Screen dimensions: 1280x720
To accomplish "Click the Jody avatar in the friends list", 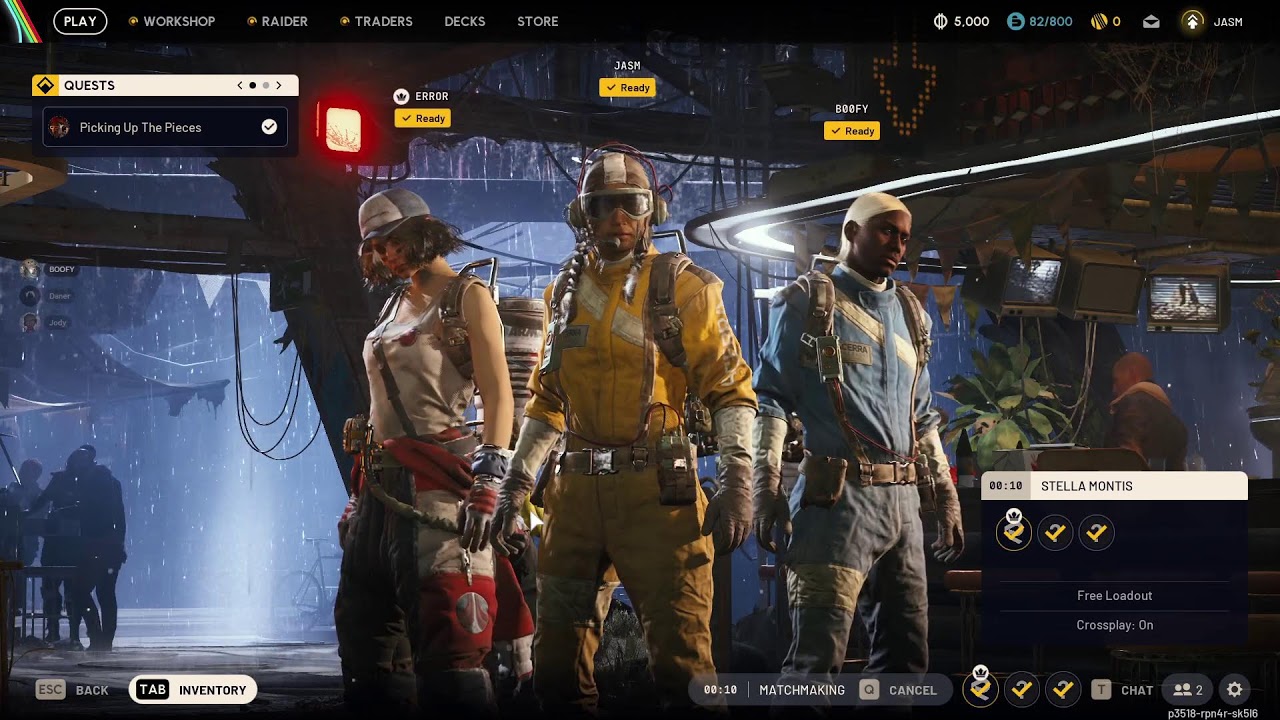I will 30,322.
